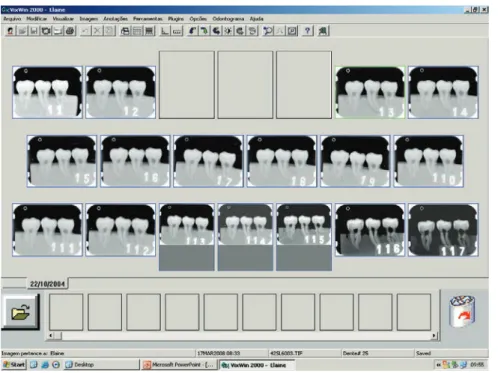Select radiograph thumbnail numbered 15
The height and width of the screenshot is (373, 498).
coord(62,161)
